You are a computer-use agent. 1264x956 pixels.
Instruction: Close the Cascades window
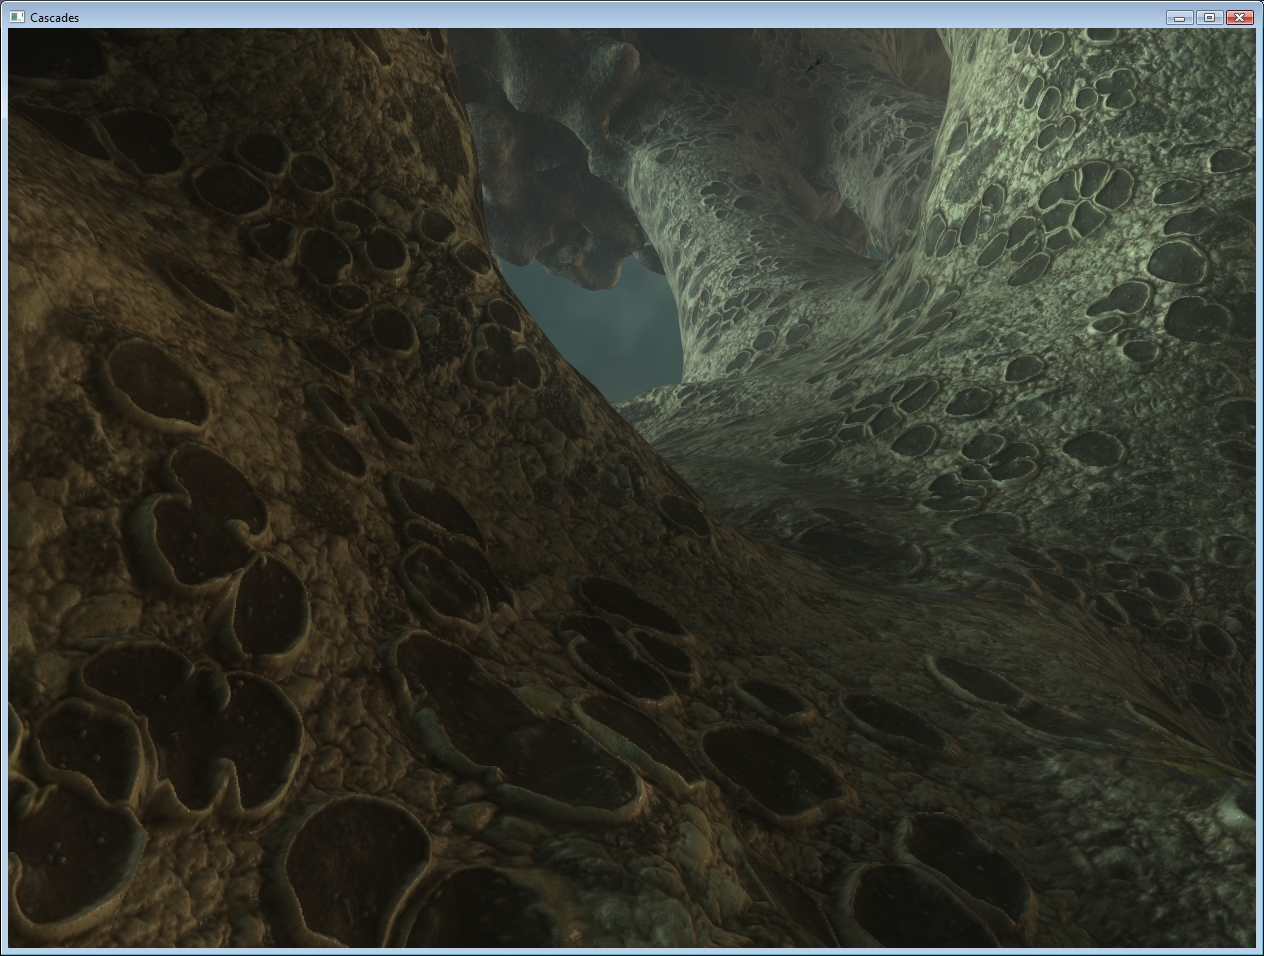pos(1239,17)
